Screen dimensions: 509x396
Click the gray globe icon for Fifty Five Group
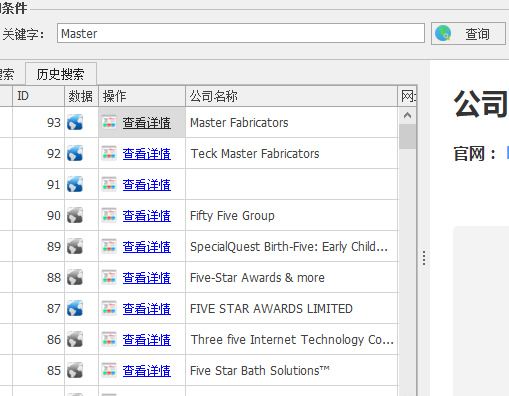coord(75,215)
